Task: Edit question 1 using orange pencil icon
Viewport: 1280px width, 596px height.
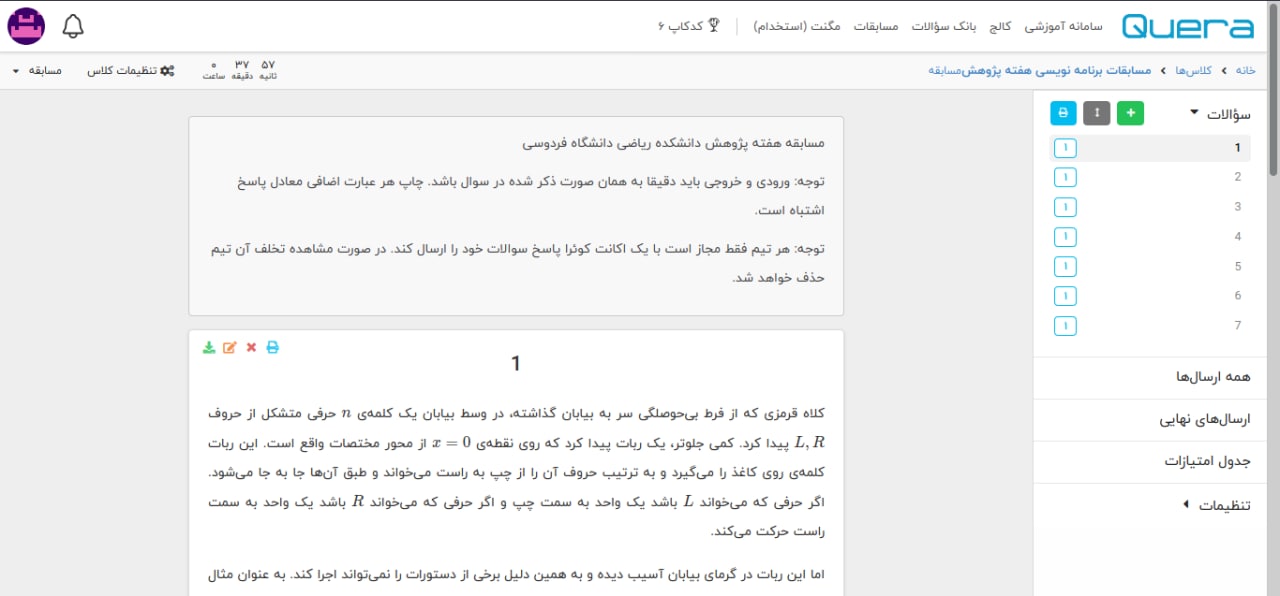Action: pos(230,348)
